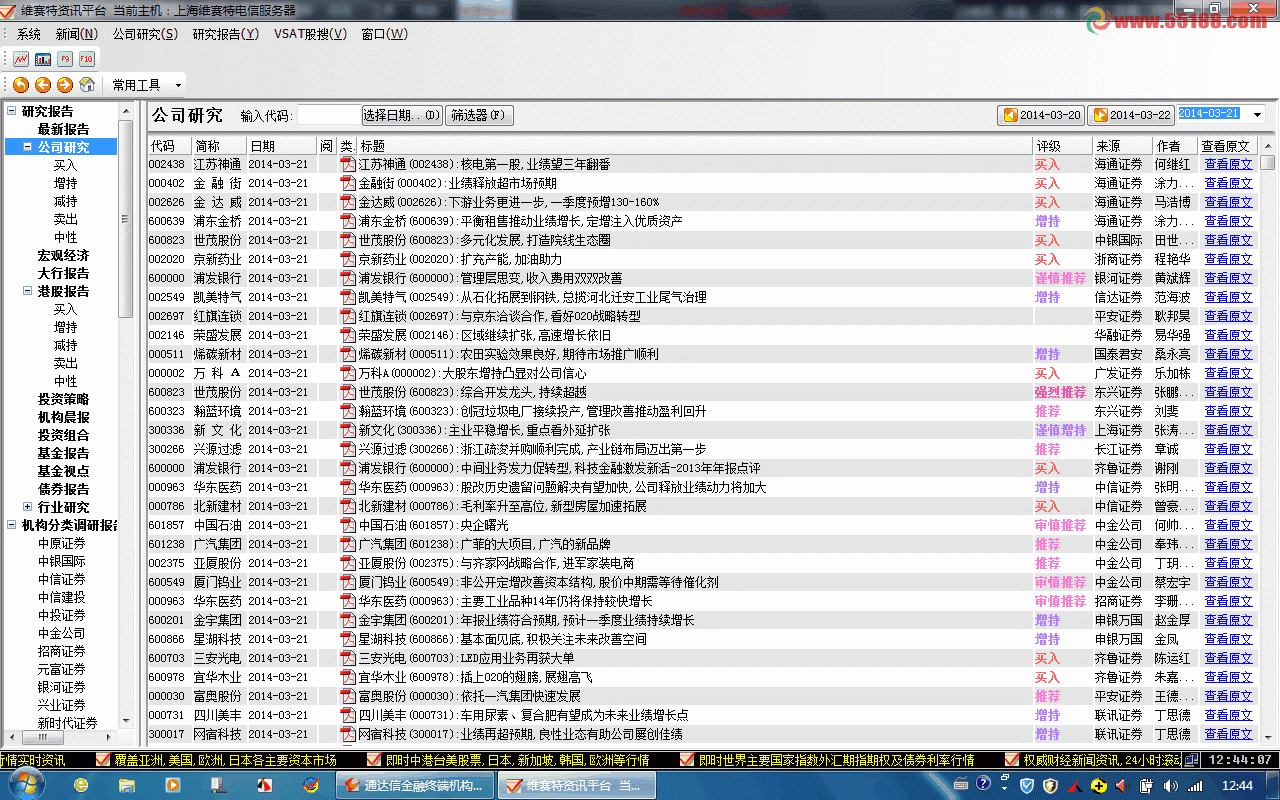Click the F9 toolbar icon

click(65, 59)
